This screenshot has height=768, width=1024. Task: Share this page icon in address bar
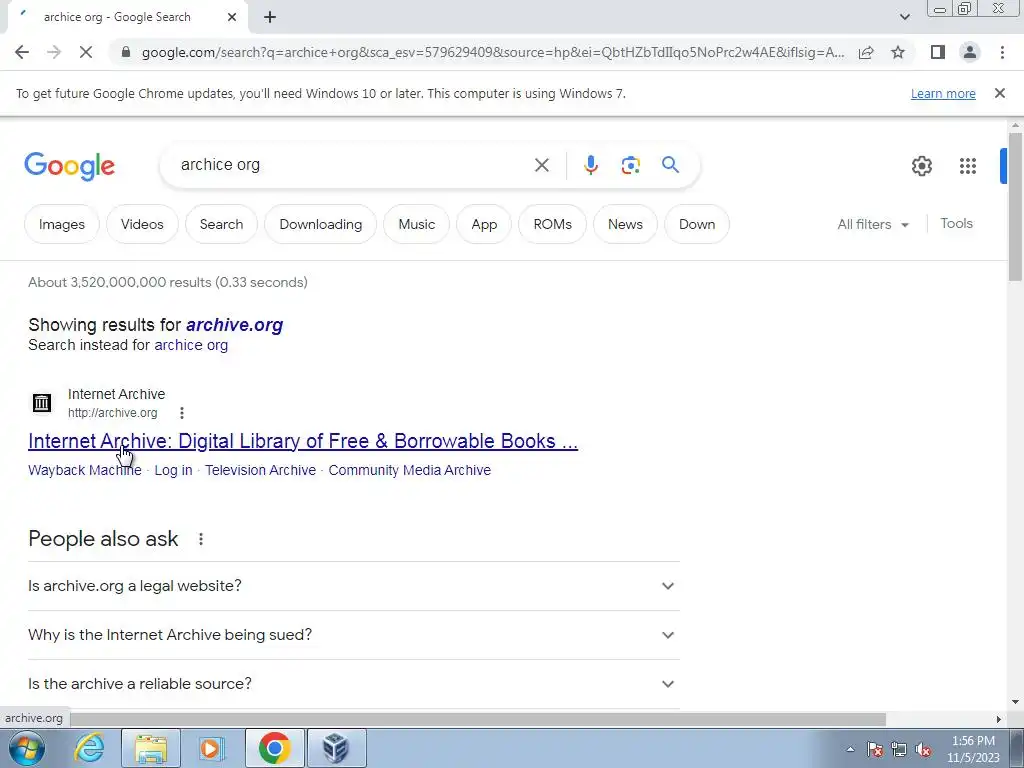coord(866,52)
